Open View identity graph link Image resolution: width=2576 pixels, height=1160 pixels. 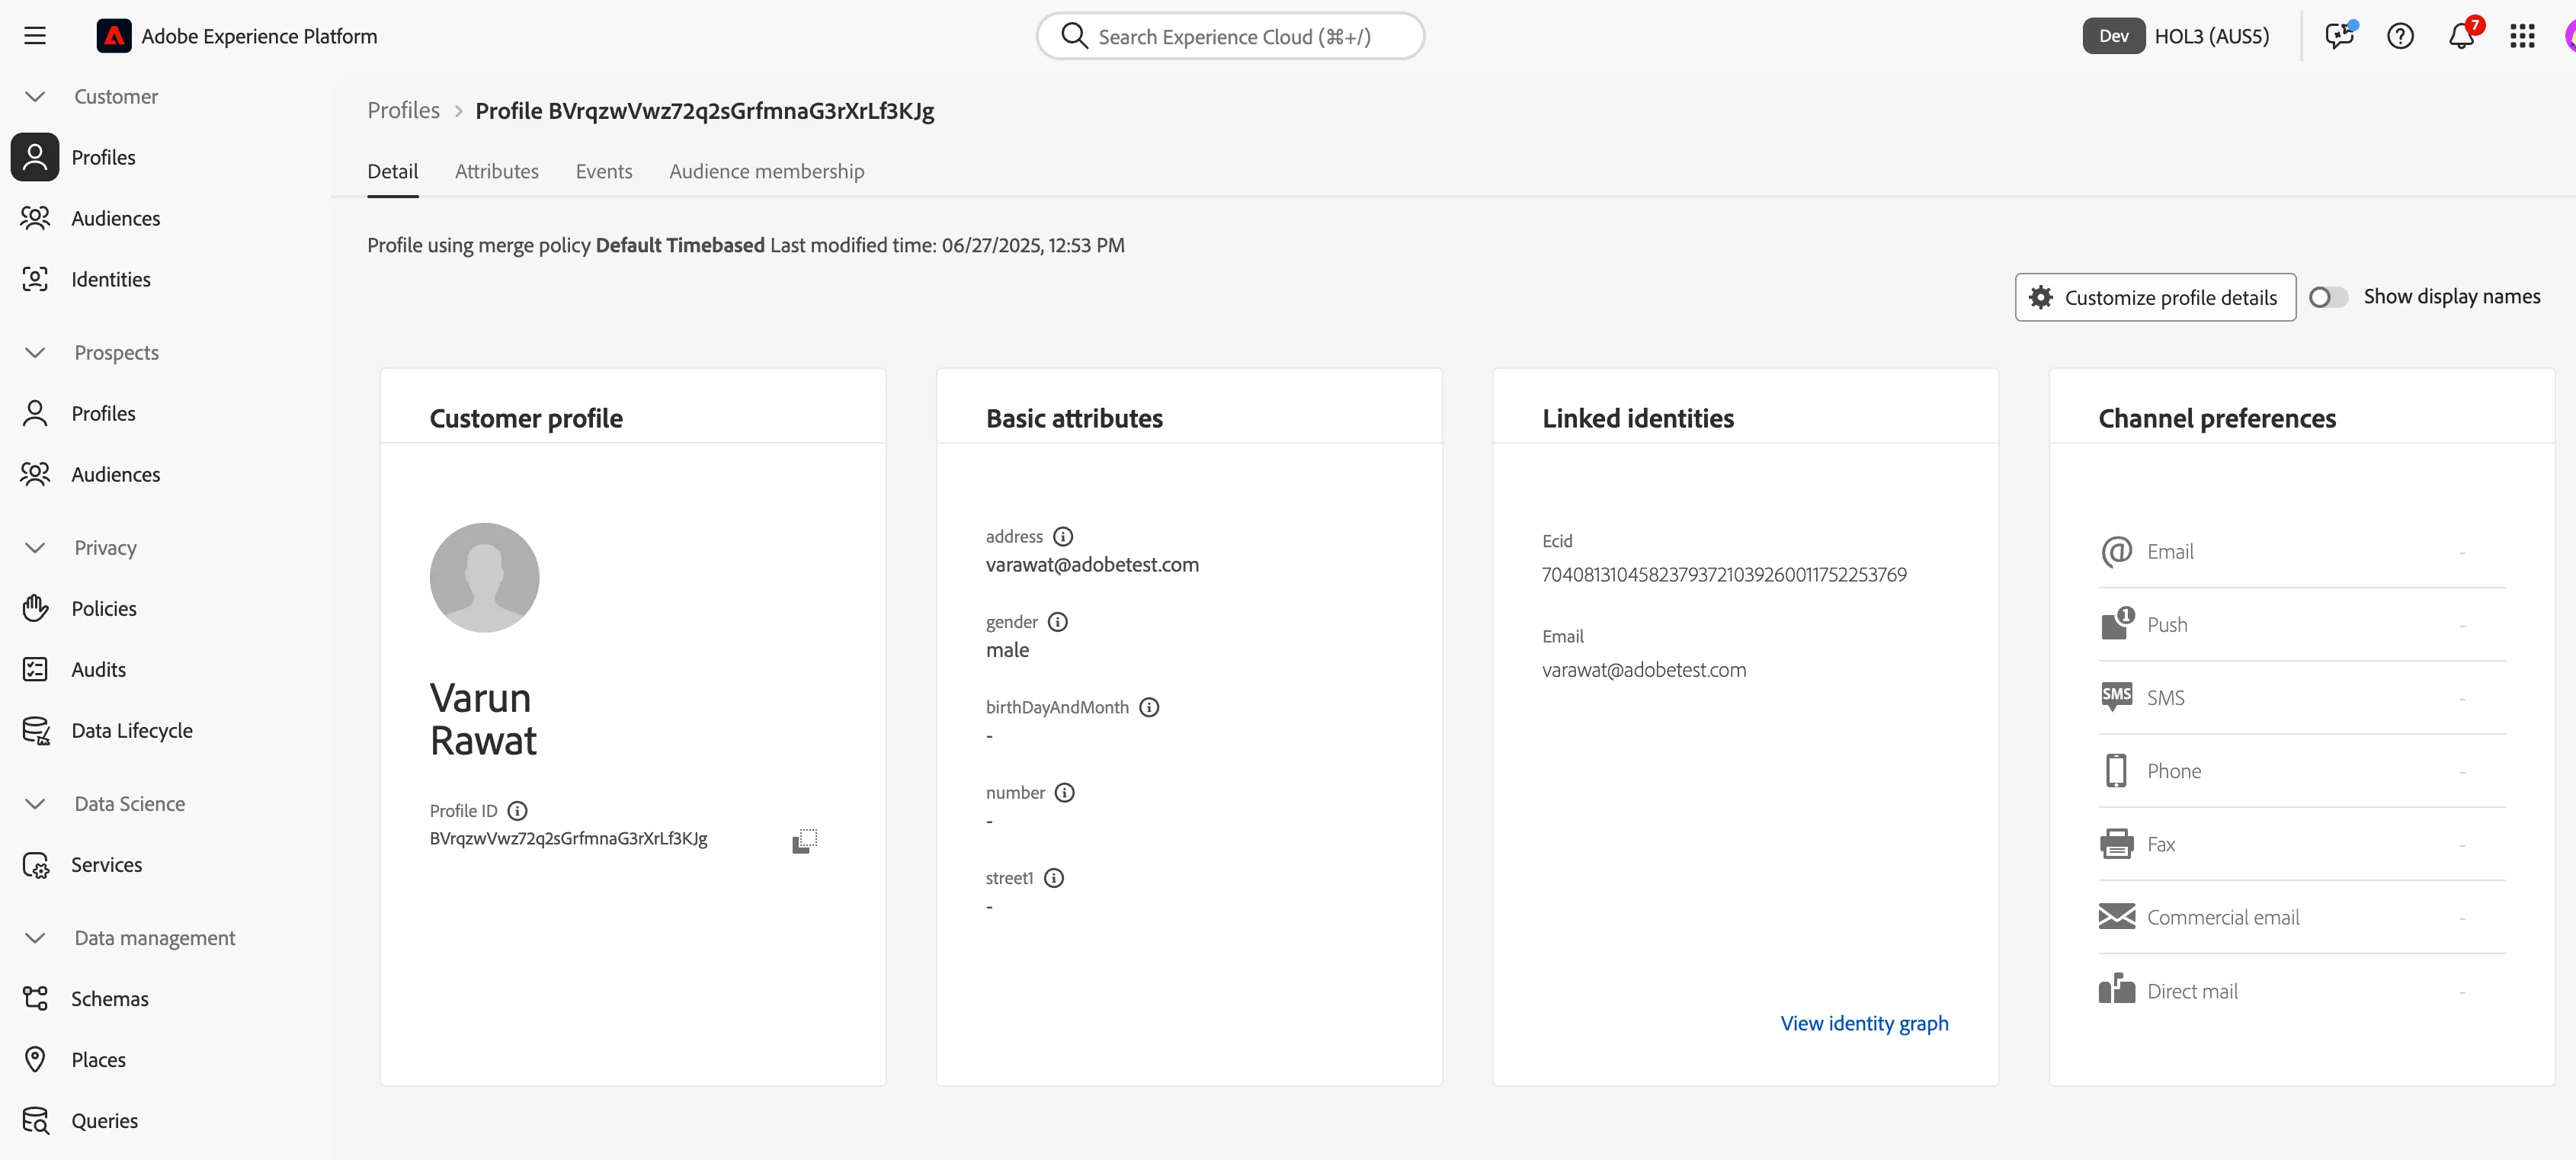click(1864, 1023)
